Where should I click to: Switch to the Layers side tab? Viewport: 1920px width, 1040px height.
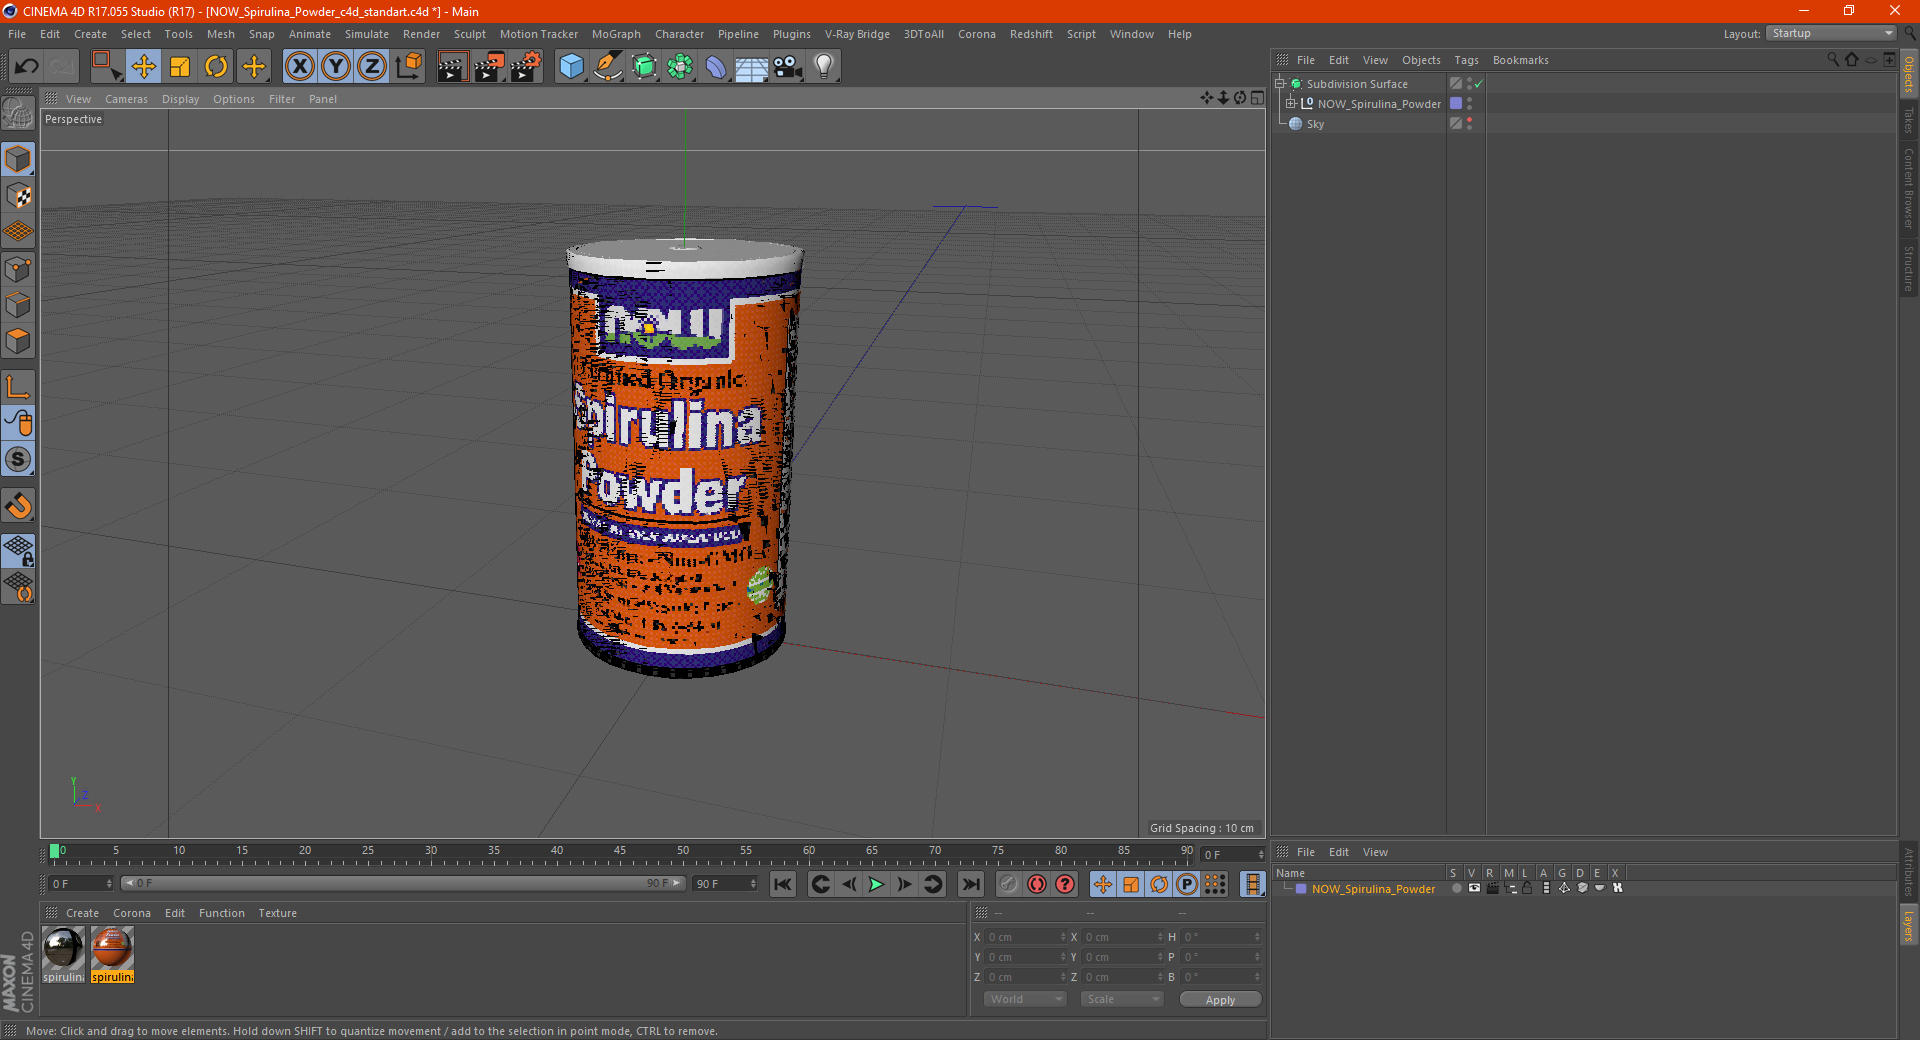point(1909,925)
